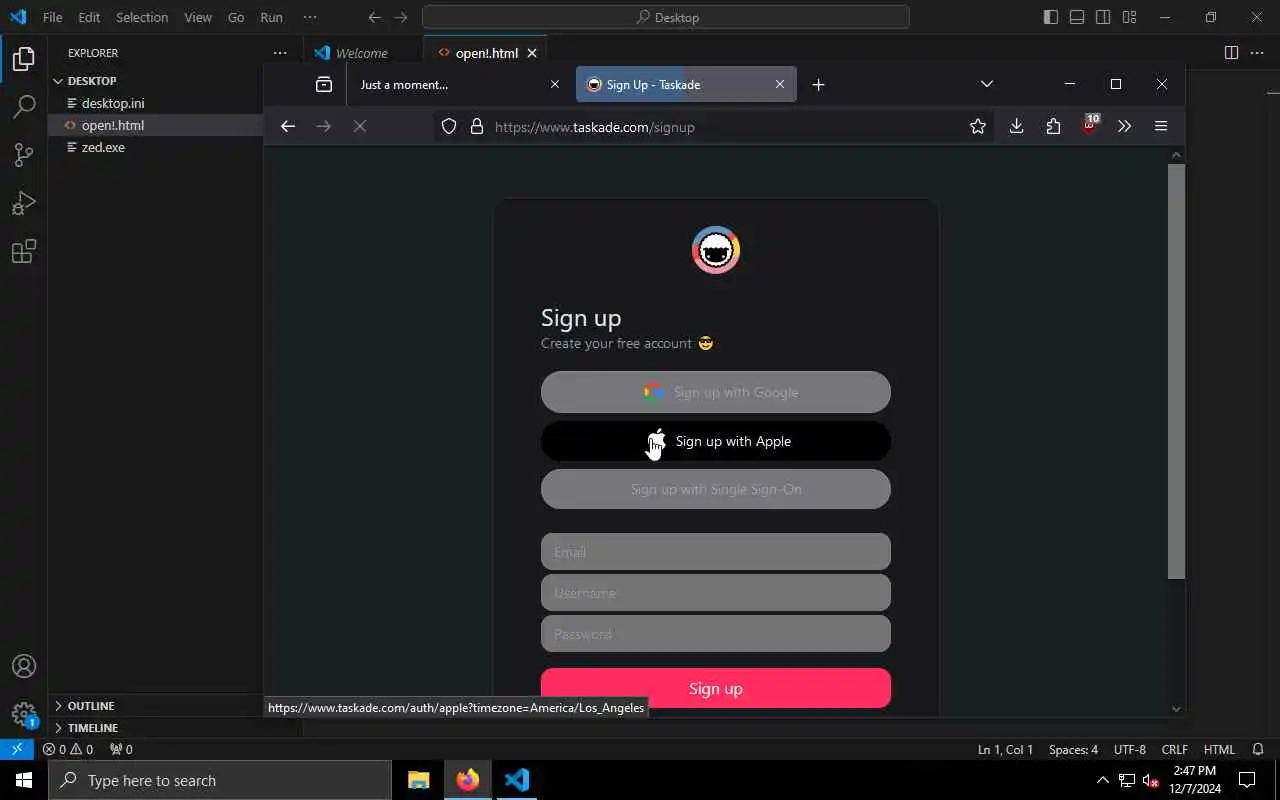Open Firefox downloads panel
This screenshot has height=800, width=1280.
[1017, 126]
